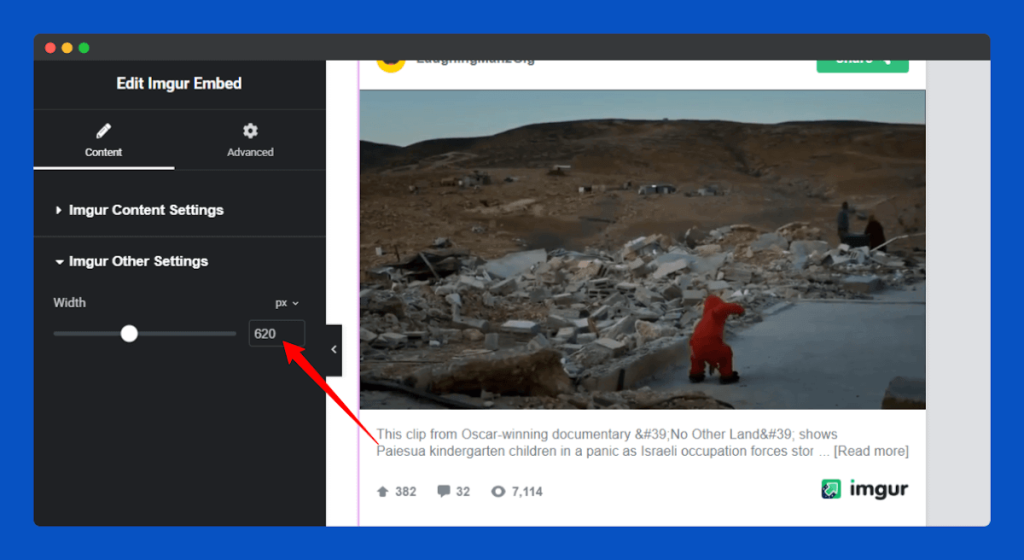Screen dimensions: 1024x560
Task: Click the Advanced gear icon
Action: point(250,131)
